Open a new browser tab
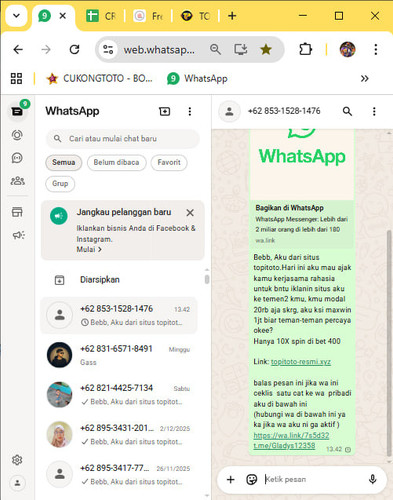Screen dimensions: 393x500 click(232, 16)
